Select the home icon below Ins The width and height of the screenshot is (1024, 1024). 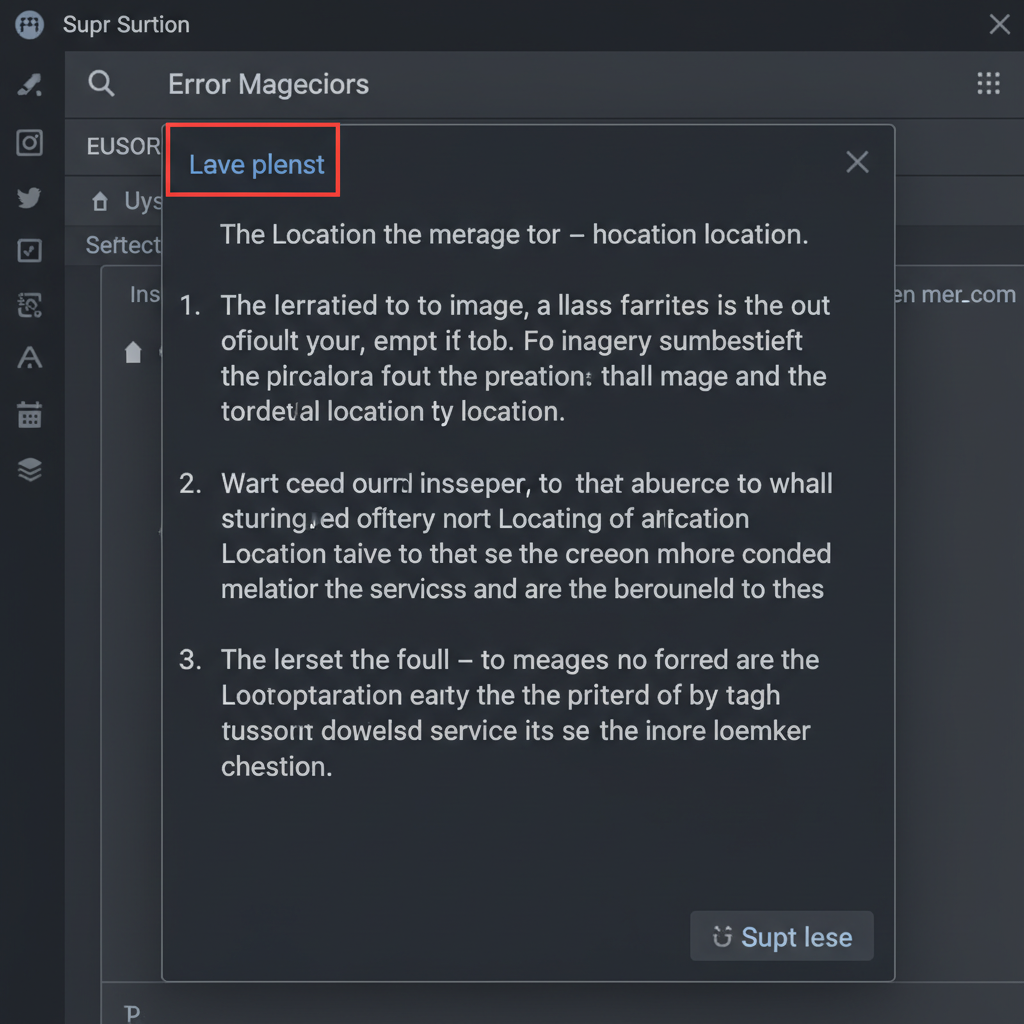click(x=133, y=352)
